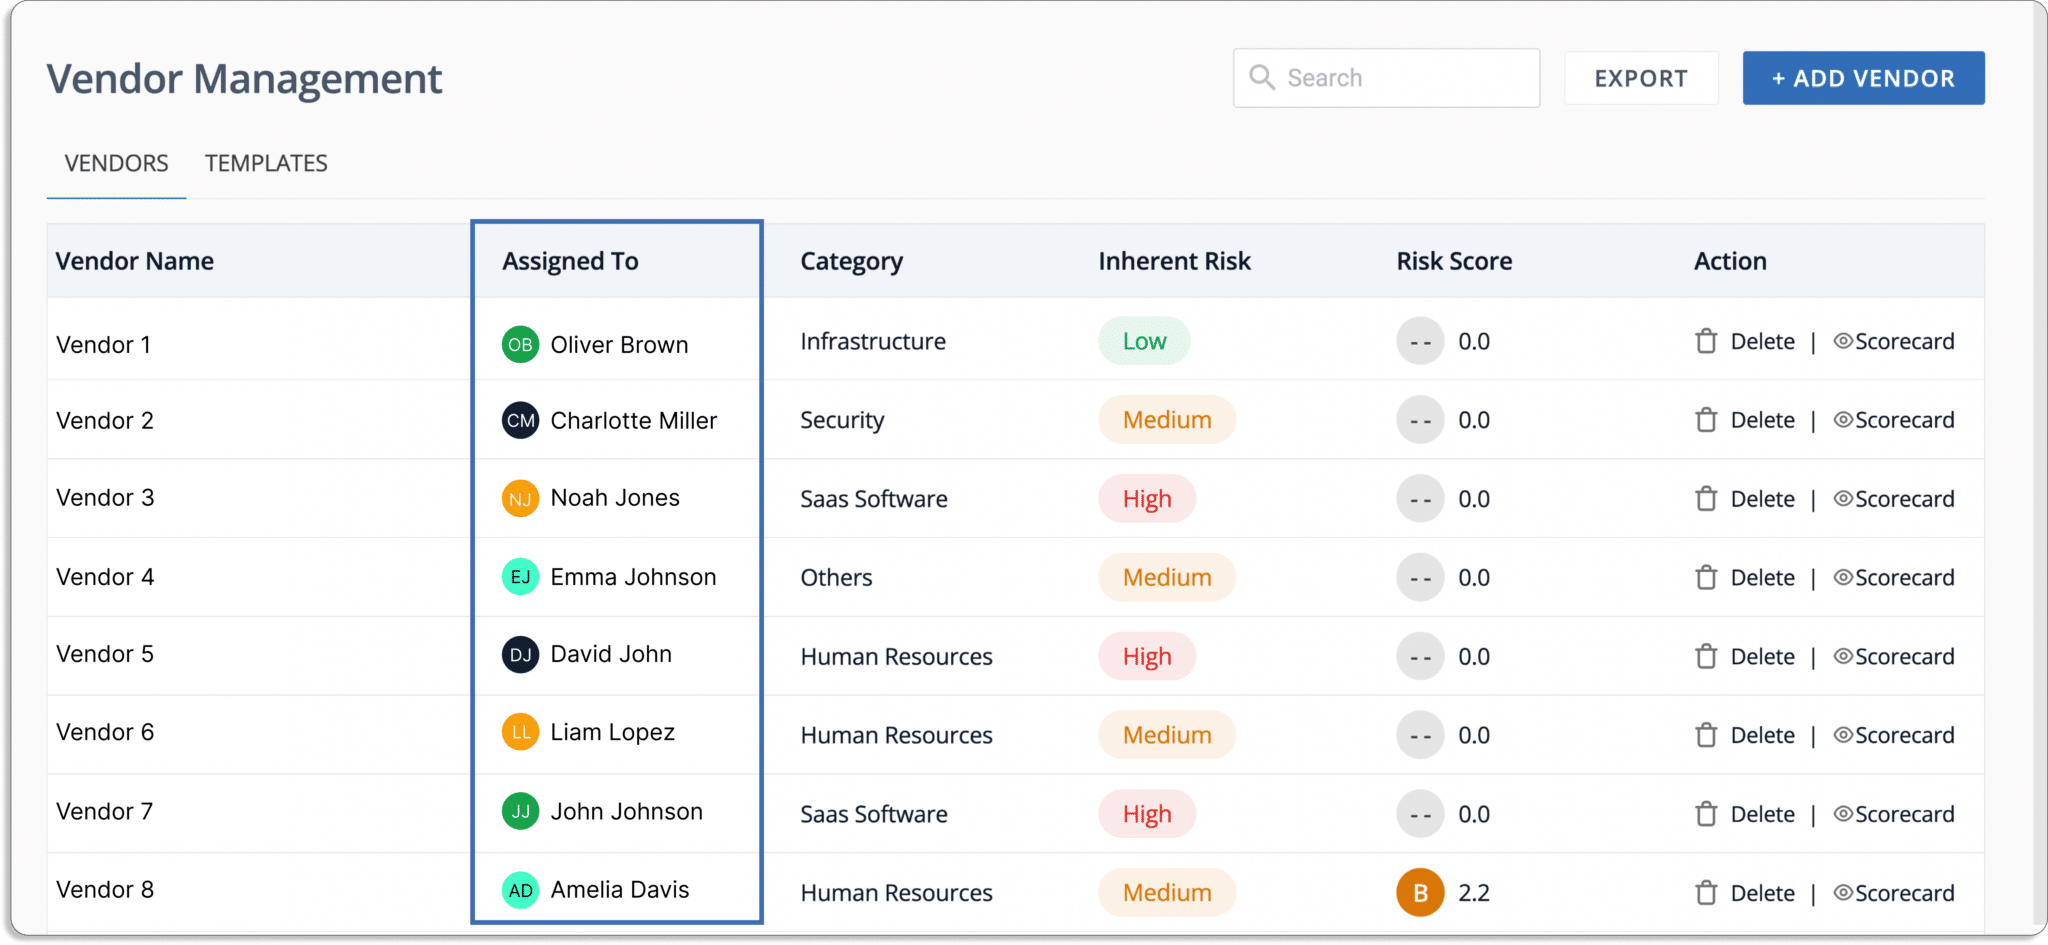Click the EJ avatar for Emma Johnson

pos(520,577)
